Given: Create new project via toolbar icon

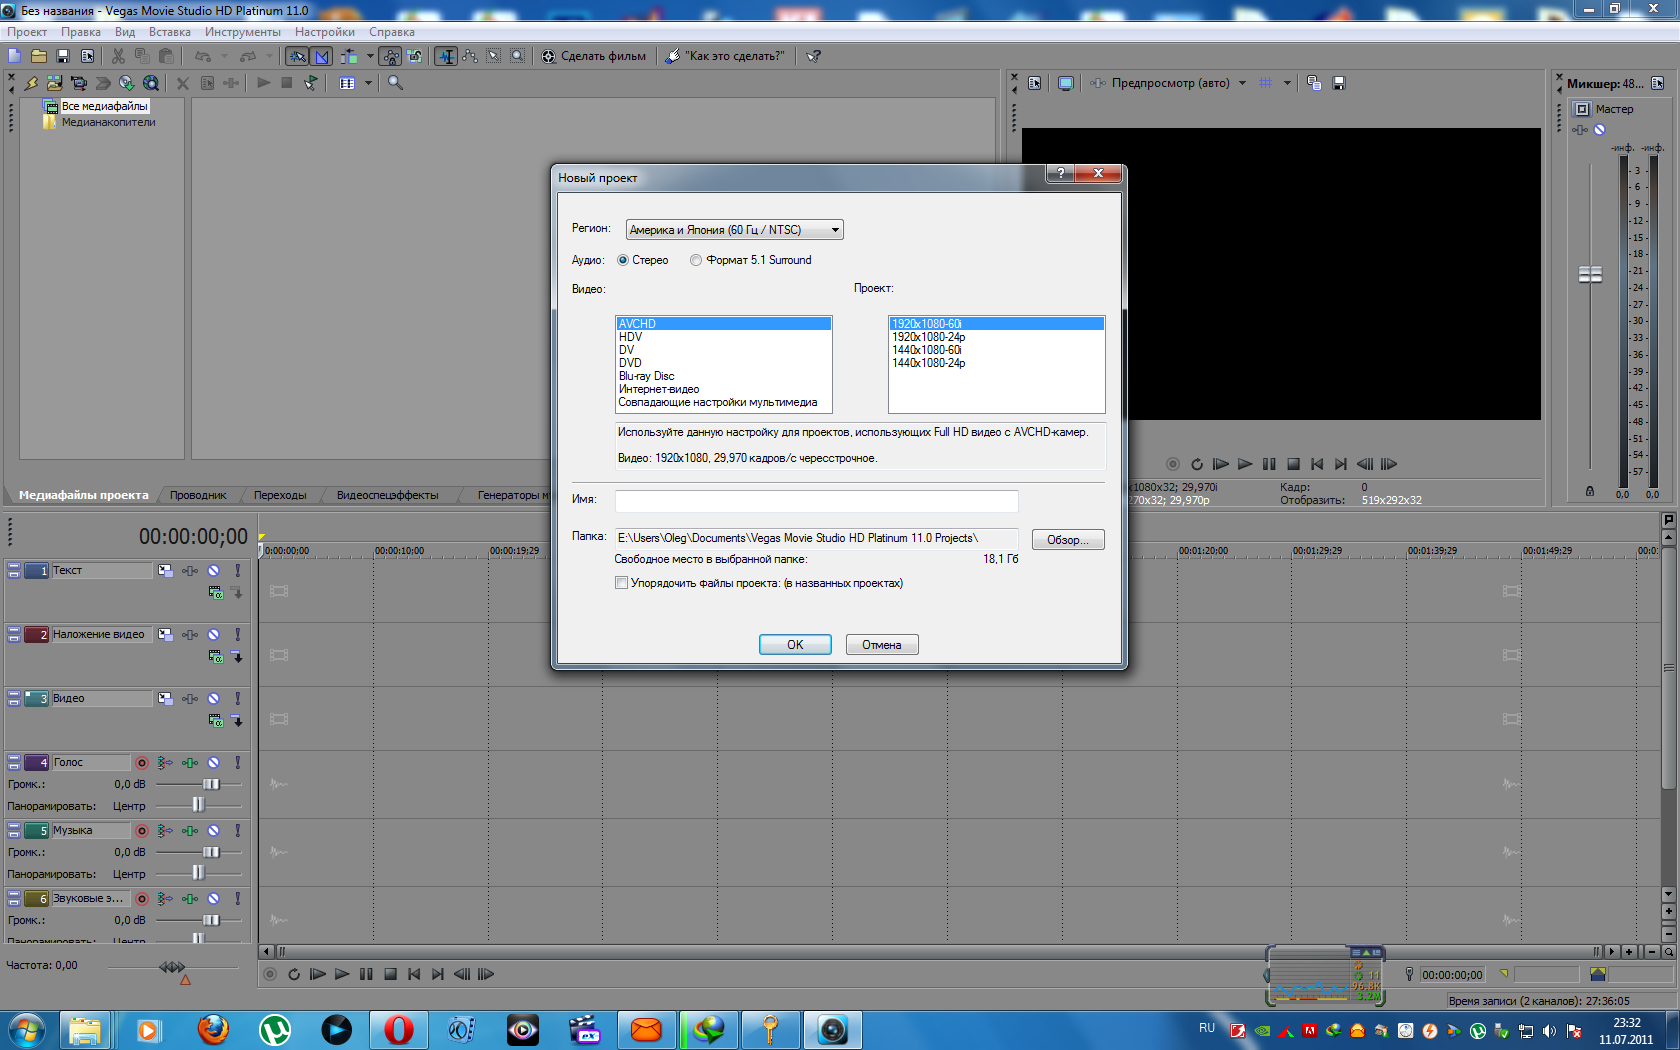Looking at the screenshot, I should pos(14,56).
